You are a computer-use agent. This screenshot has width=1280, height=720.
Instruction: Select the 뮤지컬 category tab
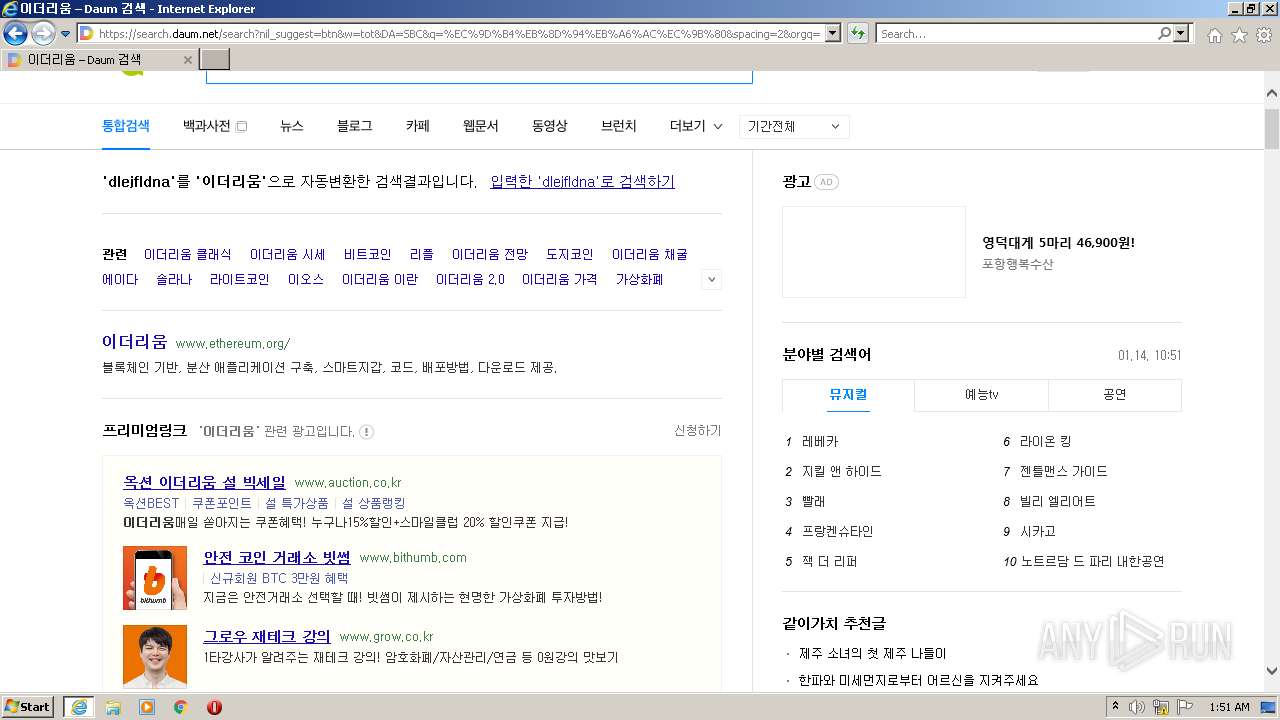coord(848,395)
